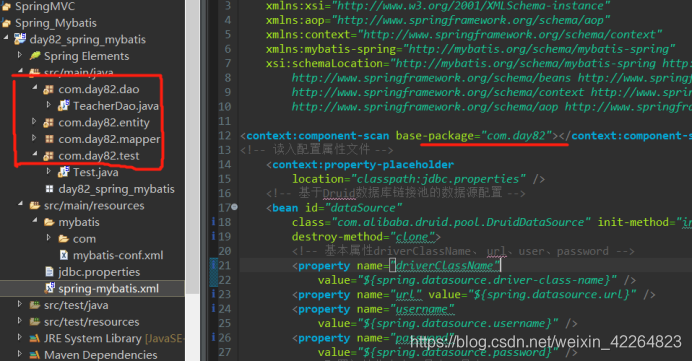The width and height of the screenshot is (692, 361).
Task: Click the mybatis-conf.xml file icon
Action: click(64, 255)
